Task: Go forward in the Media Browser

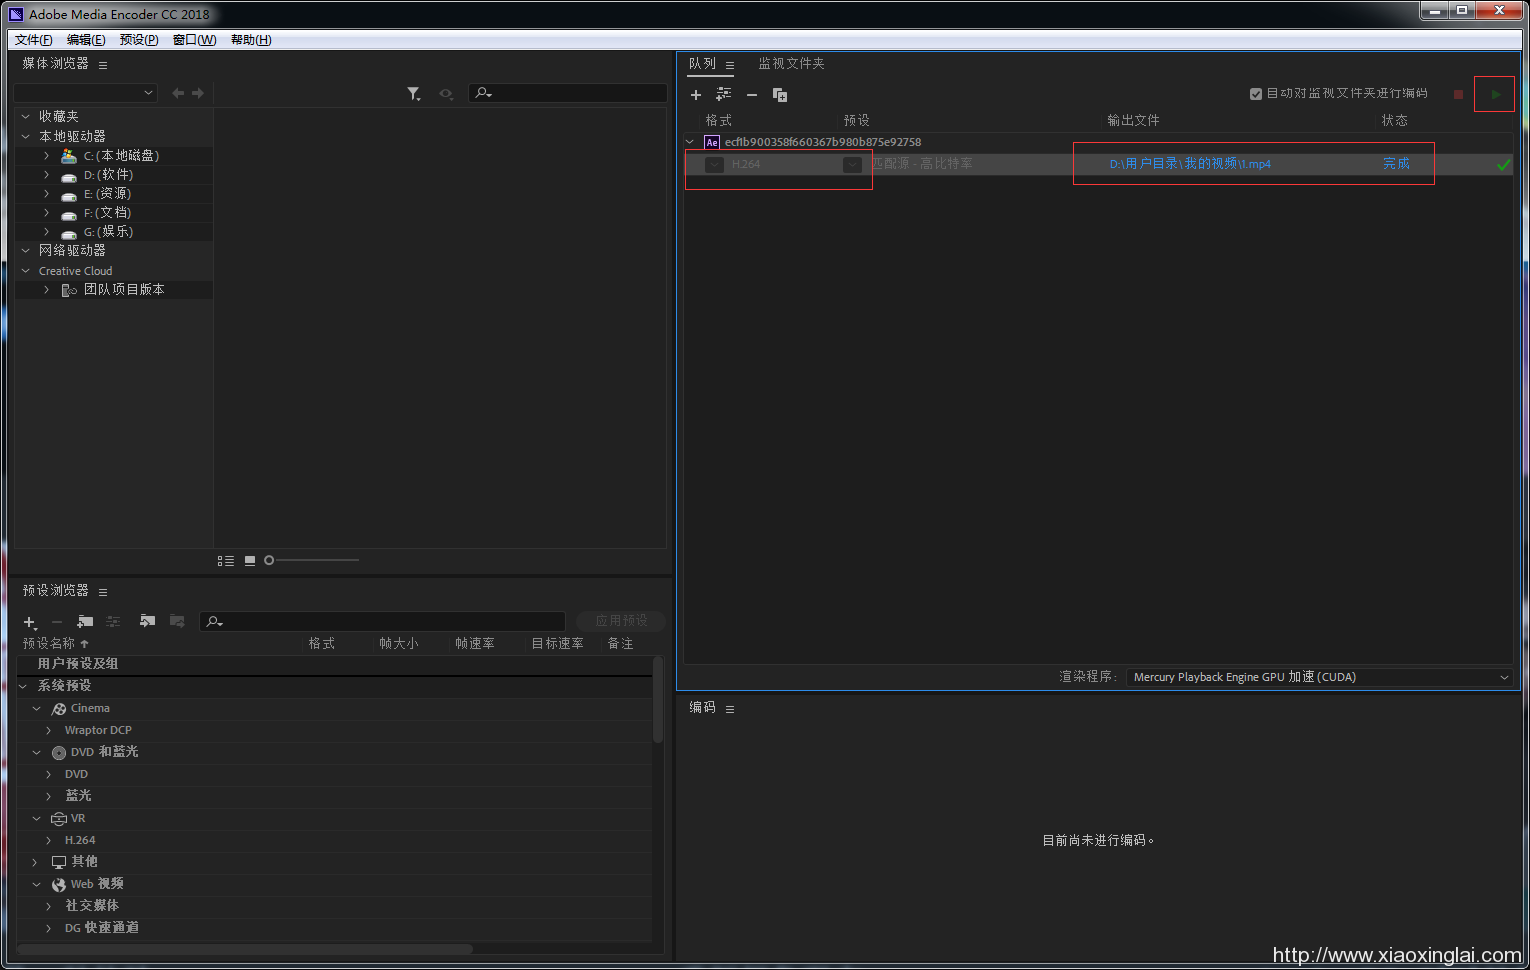Action: [198, 93]
